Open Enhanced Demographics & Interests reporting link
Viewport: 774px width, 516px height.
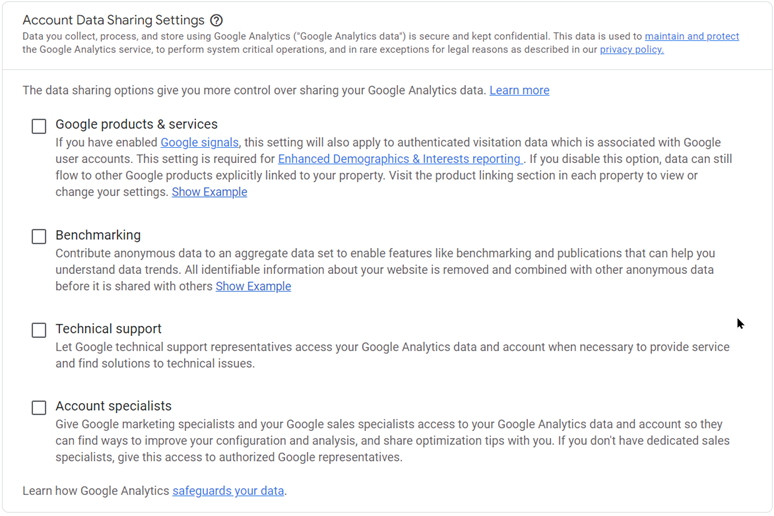pyautogui.click(x=400, y=159)
